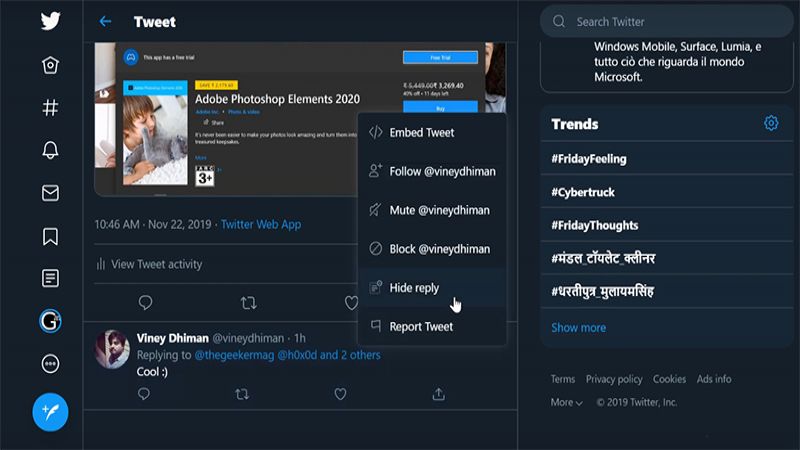Choose Mute @vineydhiman

tap(432, 210)
